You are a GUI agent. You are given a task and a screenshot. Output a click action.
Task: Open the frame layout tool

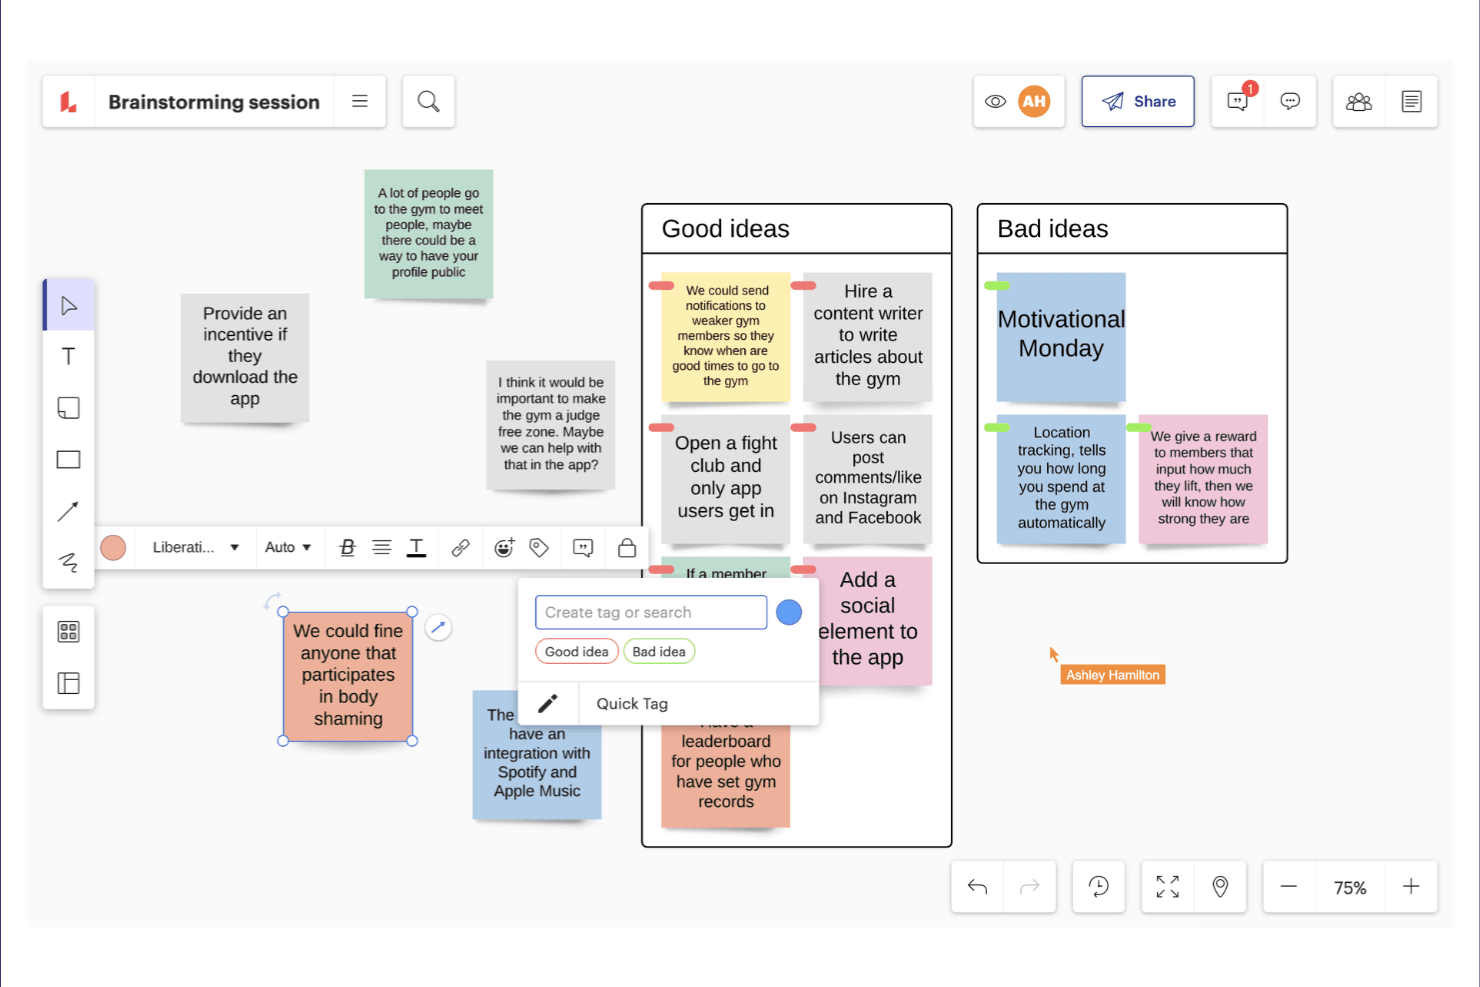coord(69,683)
